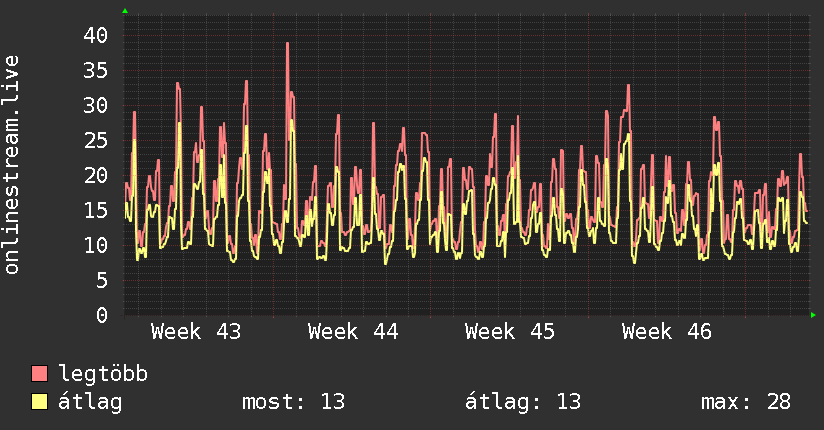Click the 'max: 28' value

pyautogui.click(x=746, y=402)
